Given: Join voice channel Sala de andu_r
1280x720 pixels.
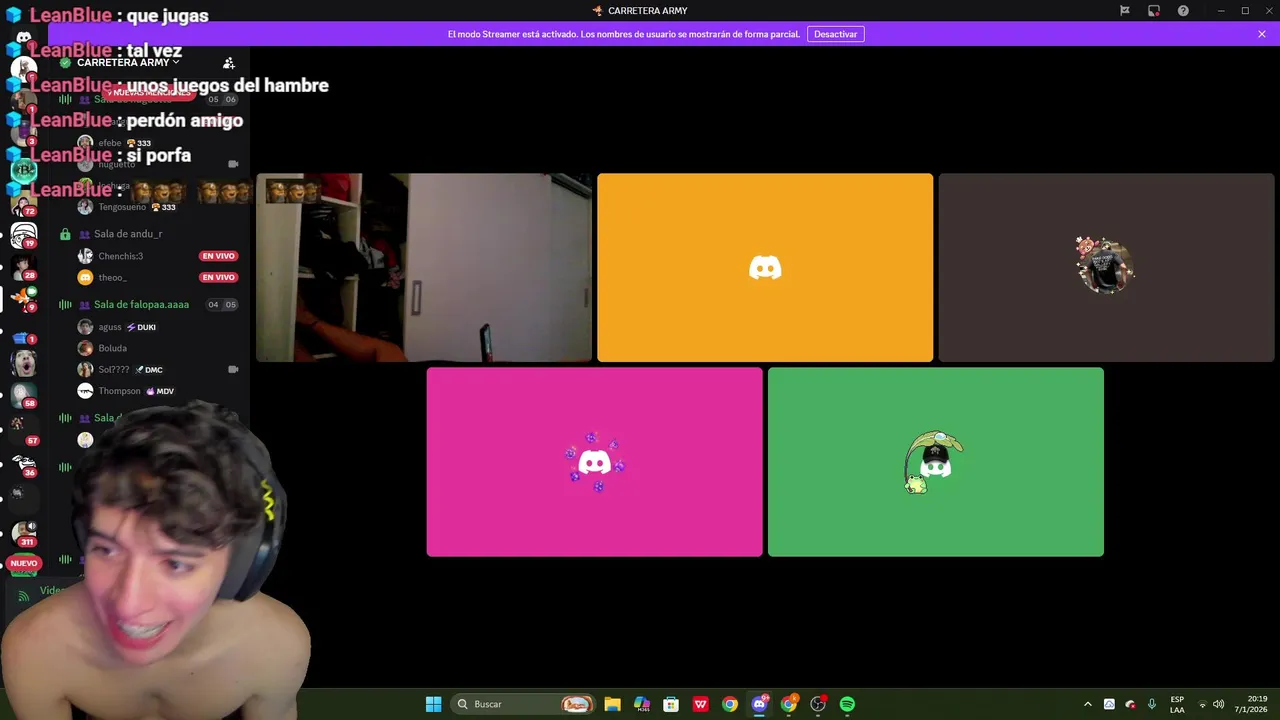Looking at the screenshot, I should pos(128,234).
